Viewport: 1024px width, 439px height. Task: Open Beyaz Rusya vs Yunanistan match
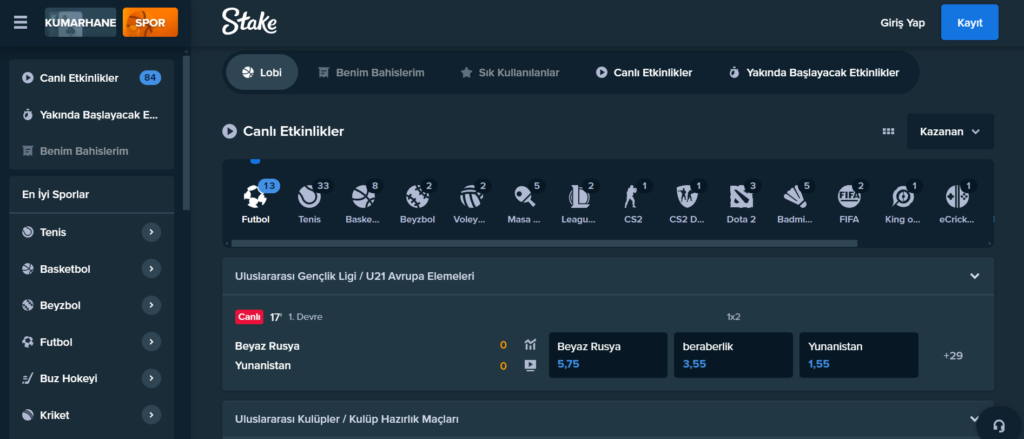268,356
